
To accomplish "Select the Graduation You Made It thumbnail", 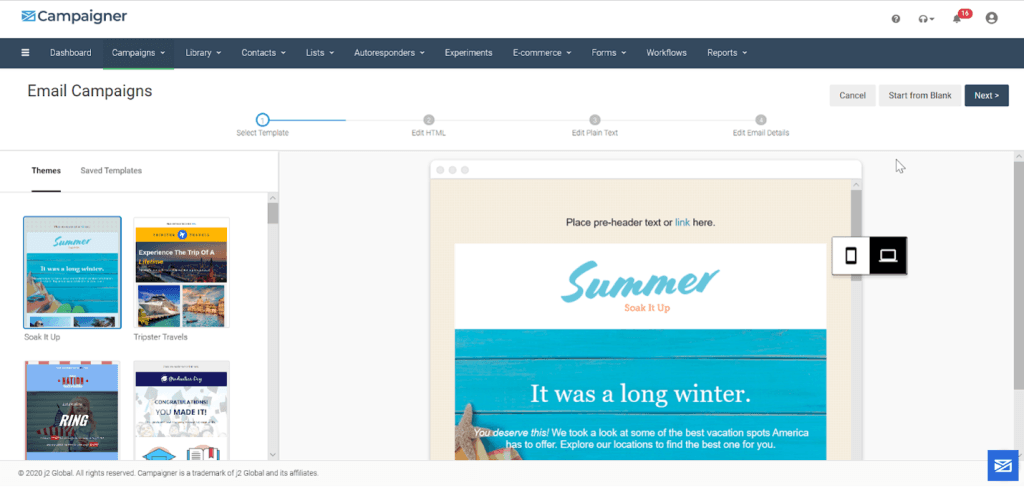I will 182,410.
